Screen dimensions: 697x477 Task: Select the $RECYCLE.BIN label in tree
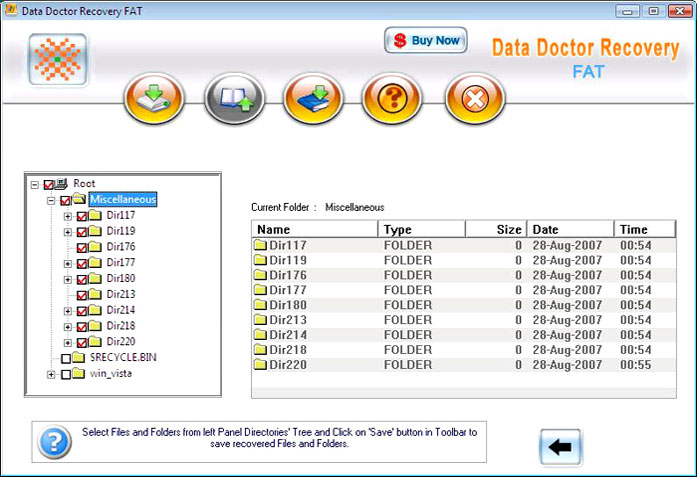click(123, 357)
